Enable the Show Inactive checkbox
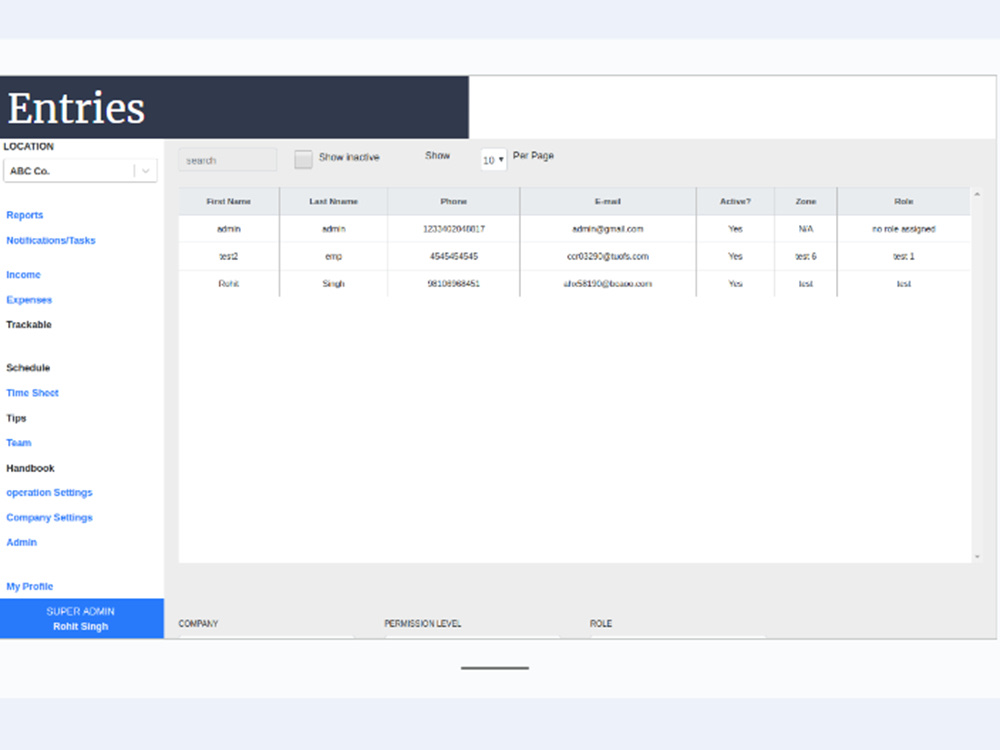This screenshot has width=1000, height=750. tap(303, 158)
